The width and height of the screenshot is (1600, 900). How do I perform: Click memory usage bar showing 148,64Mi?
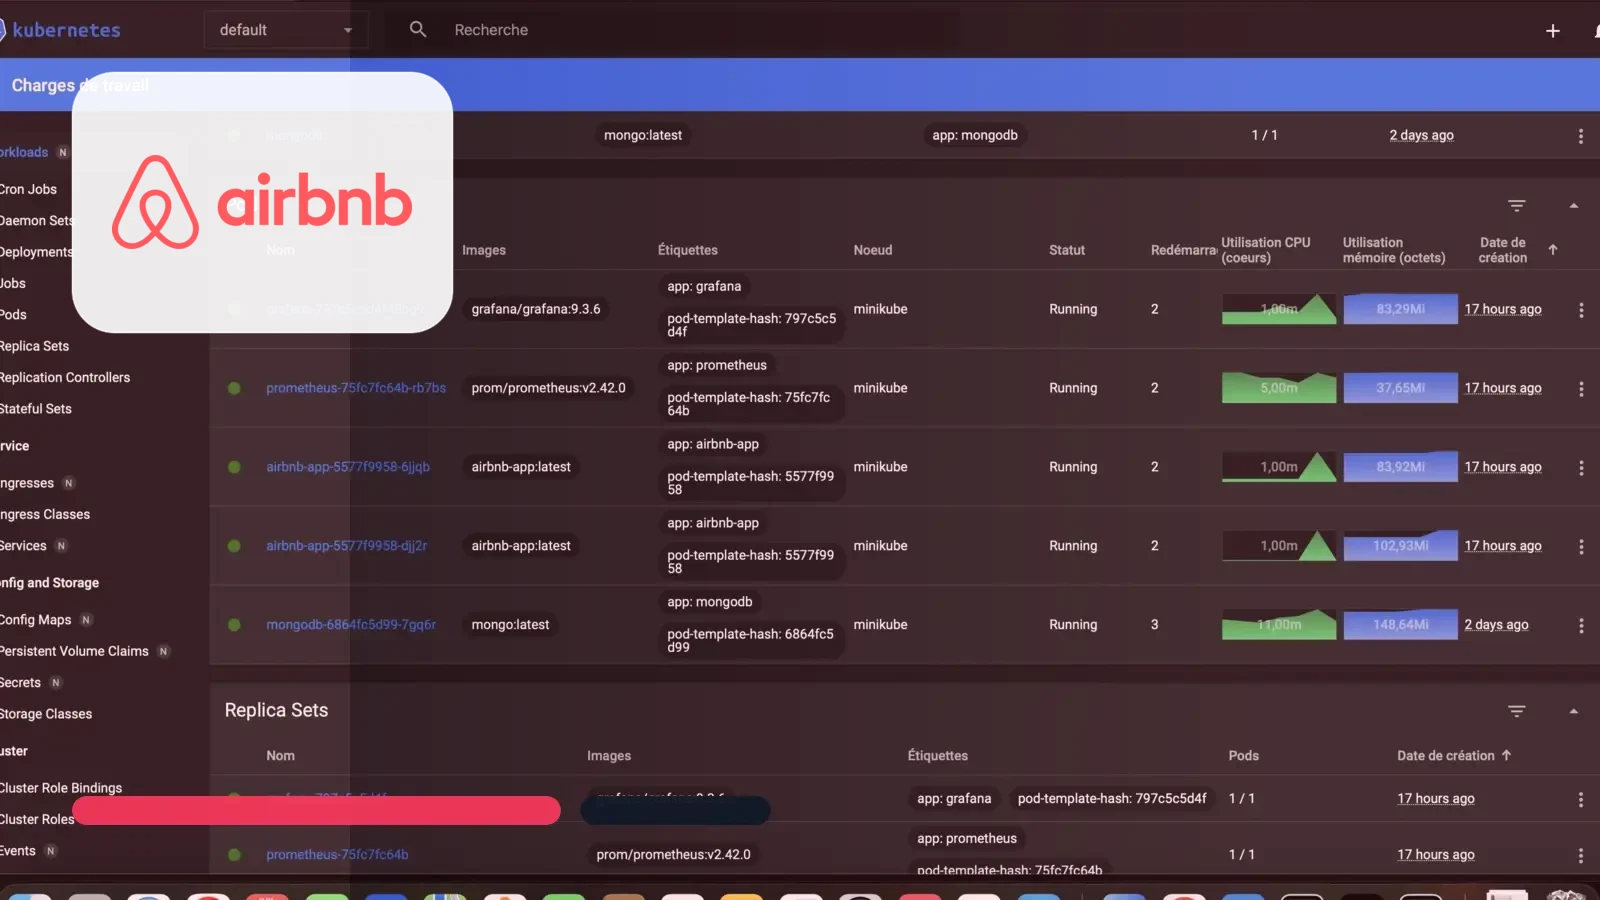pyautogui.click(x=1400, y=625)
